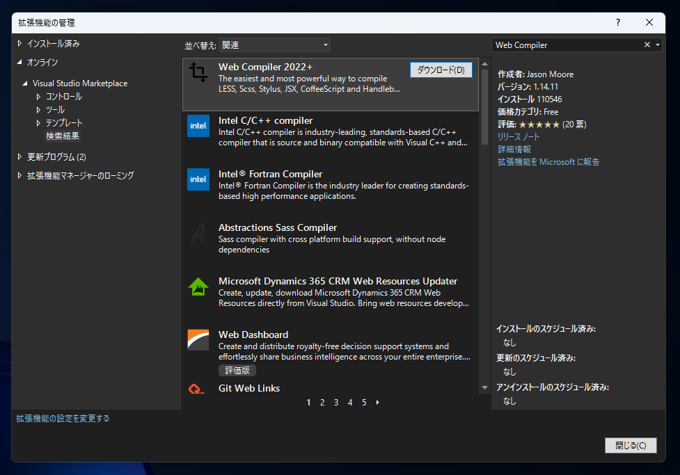Screen dimensions: 680x475
Task: Open 拡張機能の設定を変更する link
Action: coord(63,418)
